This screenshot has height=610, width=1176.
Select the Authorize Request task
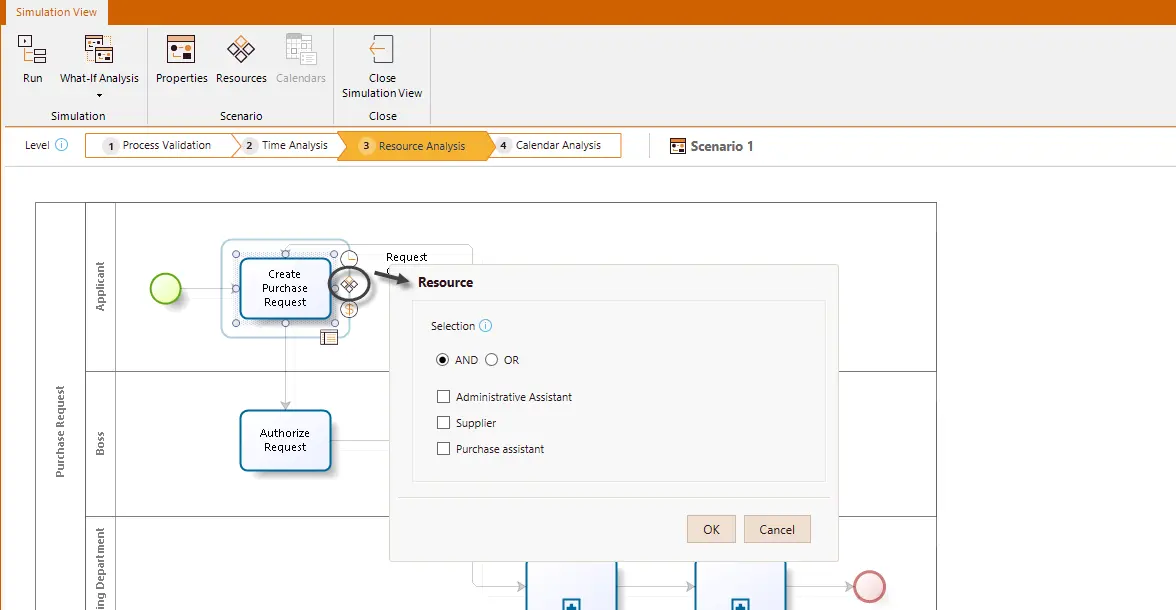pyautogui.click(x=285, y=440)
